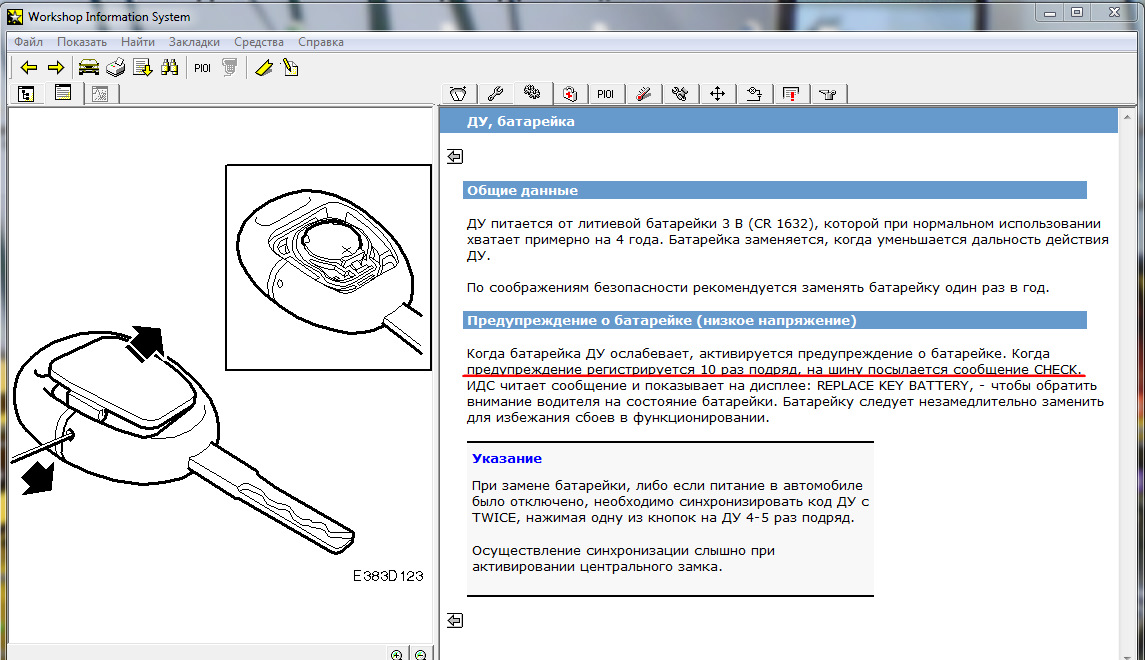
Task: Open search with the binoculars icon
Action: (169, 68)
